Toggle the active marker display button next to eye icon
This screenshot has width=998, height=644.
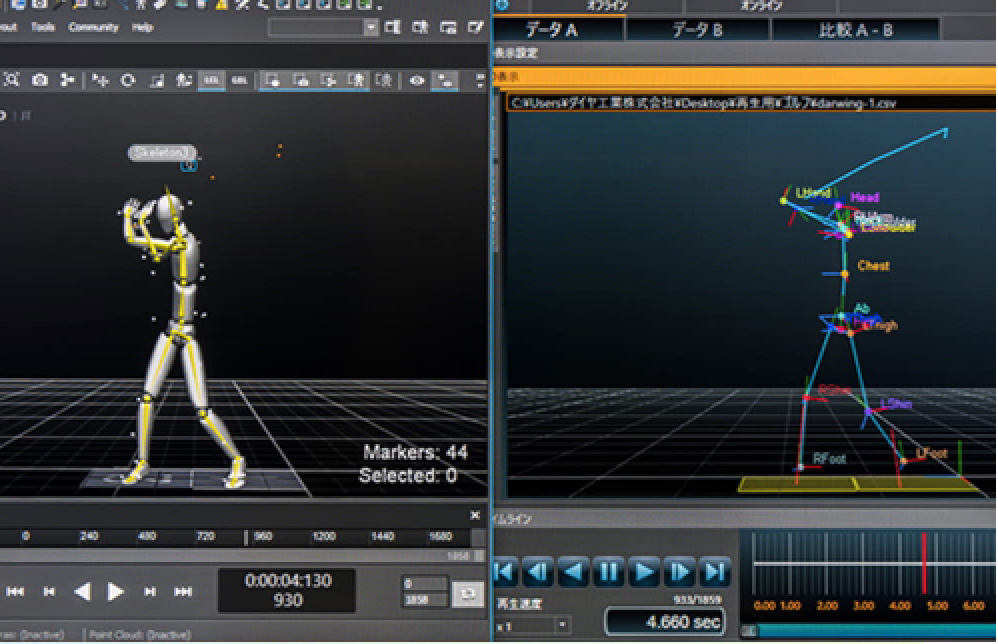pos(446,80)
